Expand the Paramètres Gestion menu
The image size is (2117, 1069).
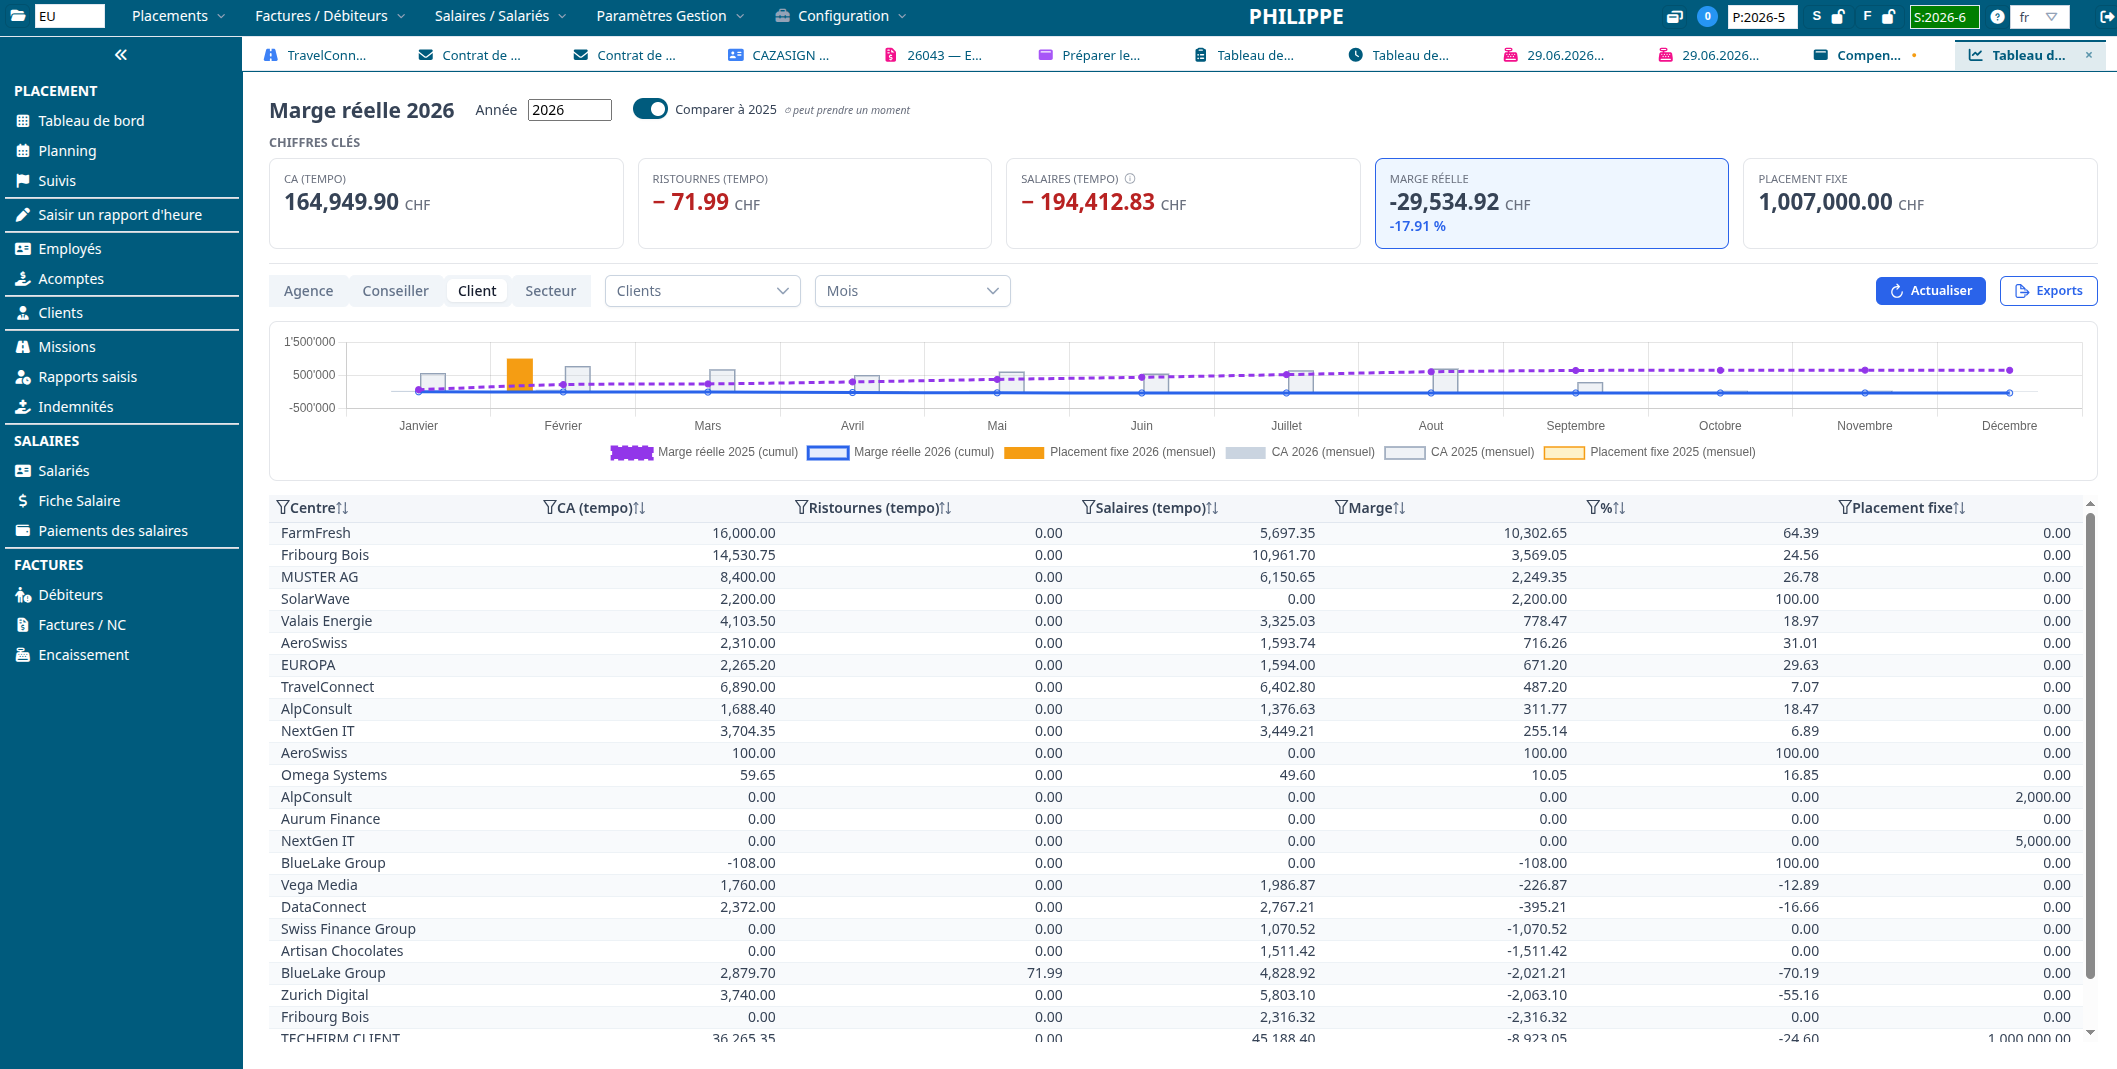coord(670,16)
